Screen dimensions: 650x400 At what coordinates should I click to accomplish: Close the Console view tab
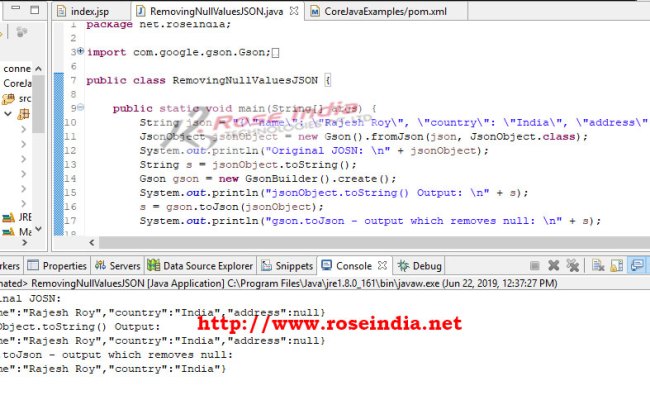click(x=383, y=265)
